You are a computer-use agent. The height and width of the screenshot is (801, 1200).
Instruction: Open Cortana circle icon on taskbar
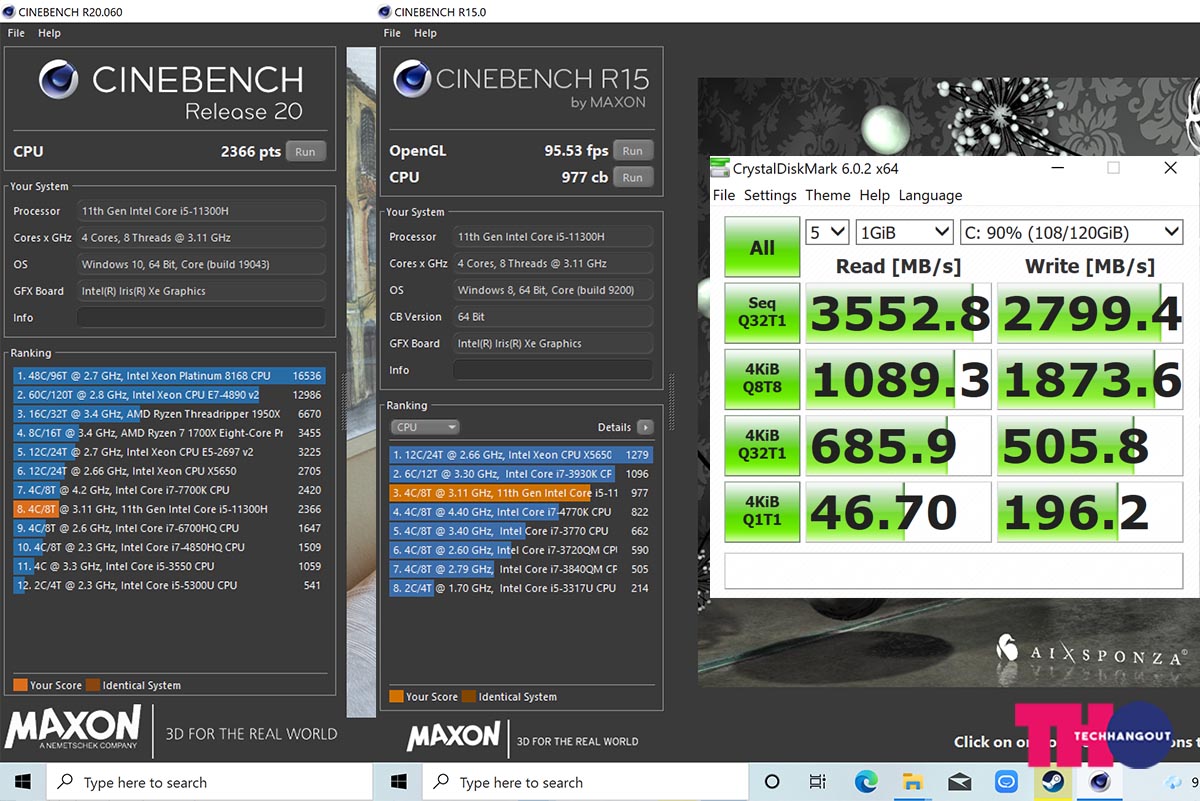coord(771,782)
